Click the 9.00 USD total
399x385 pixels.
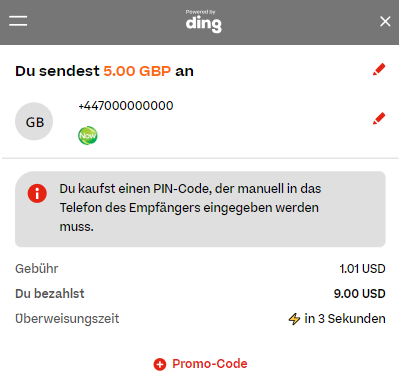[x=360, y=294]
